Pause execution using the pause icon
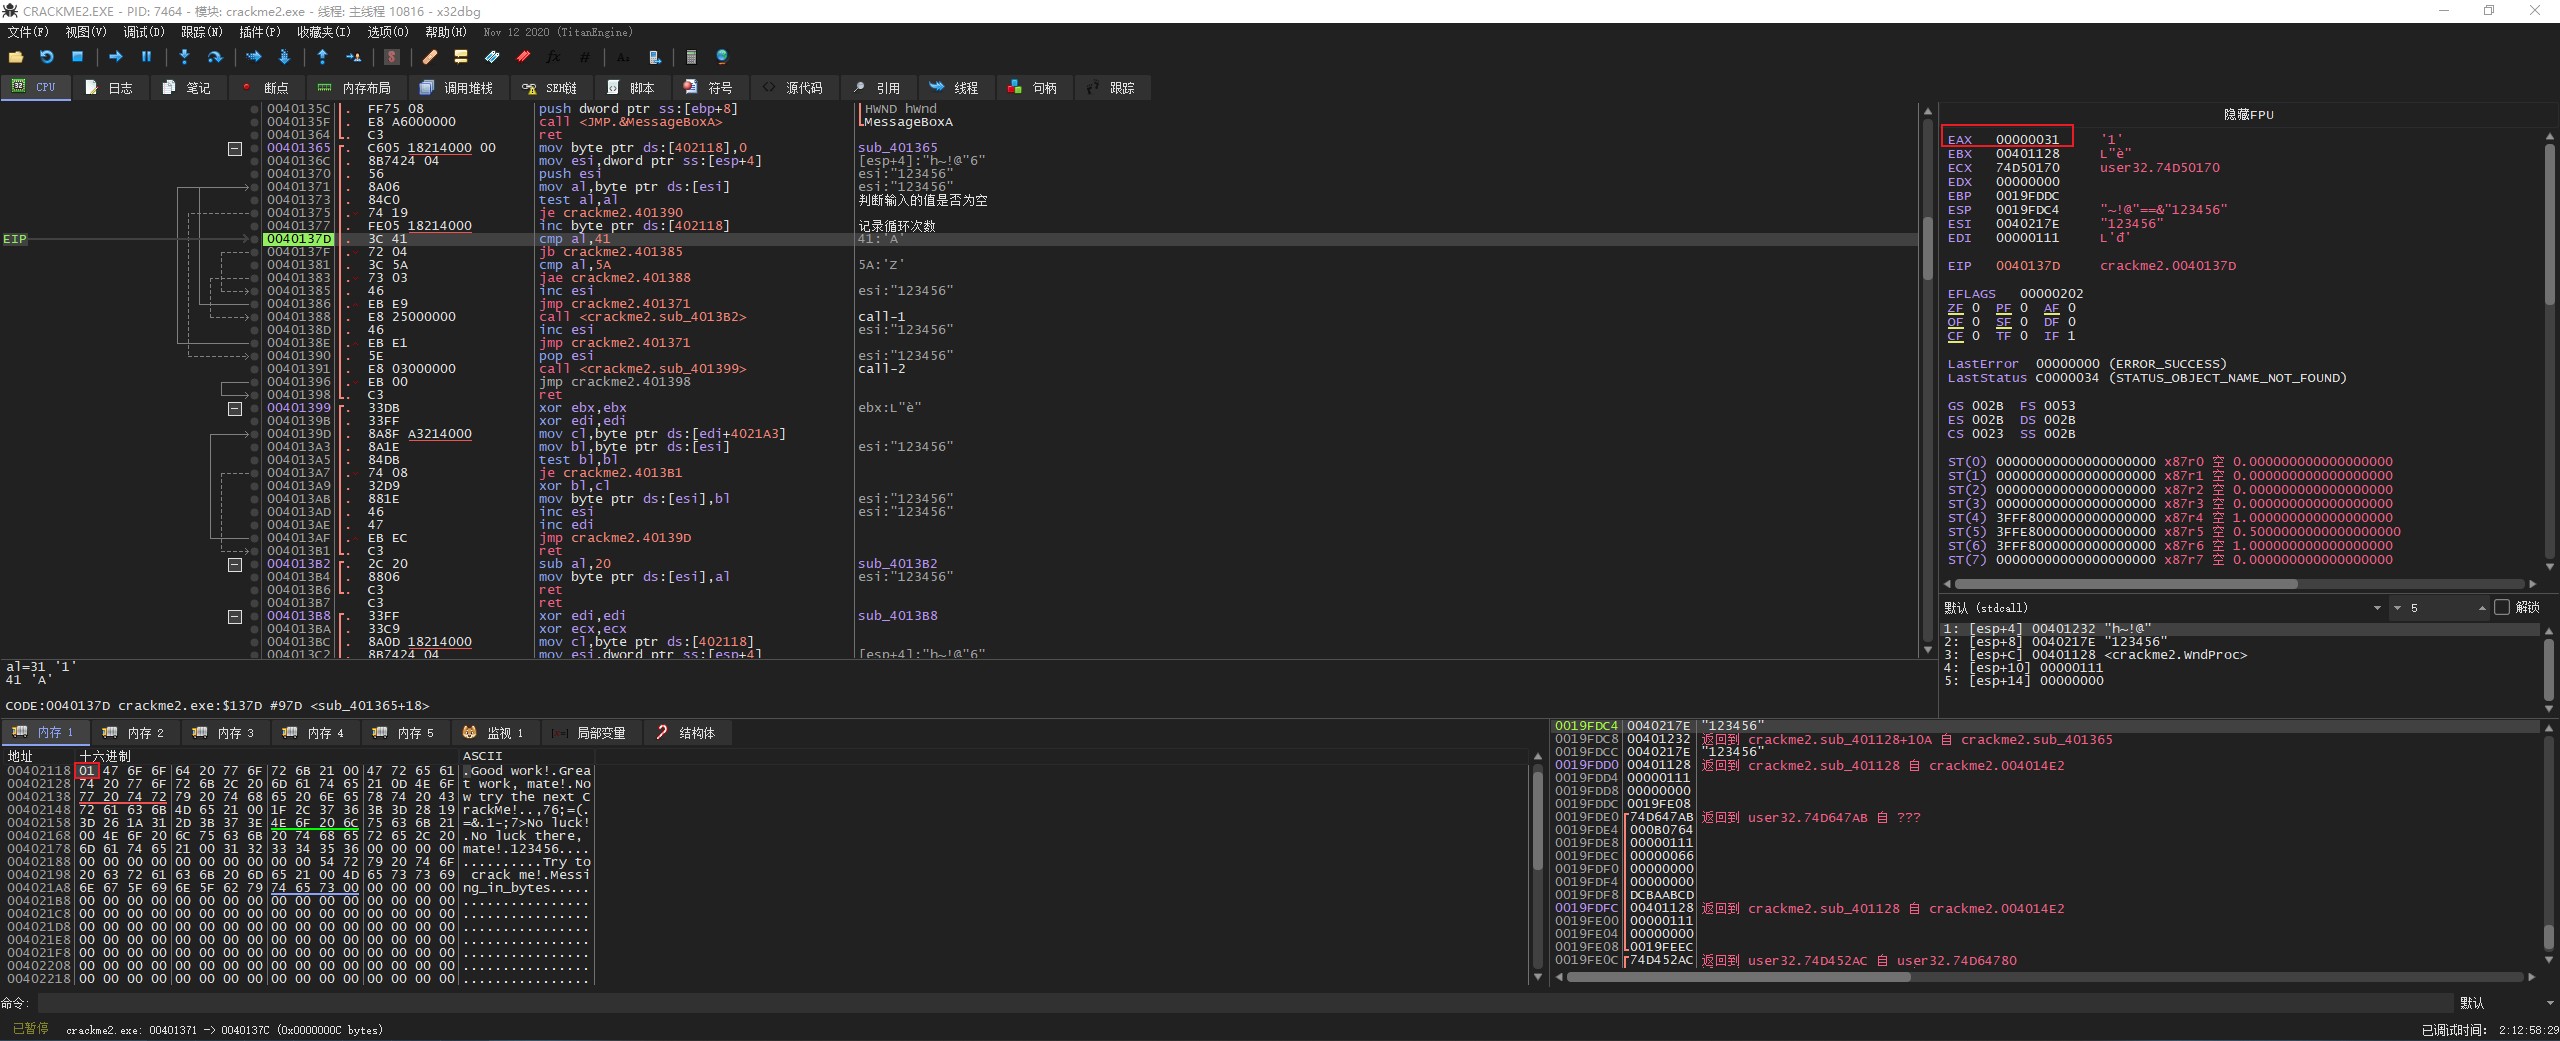This screenshot has width=2560, height=1041. coord(146,57)
